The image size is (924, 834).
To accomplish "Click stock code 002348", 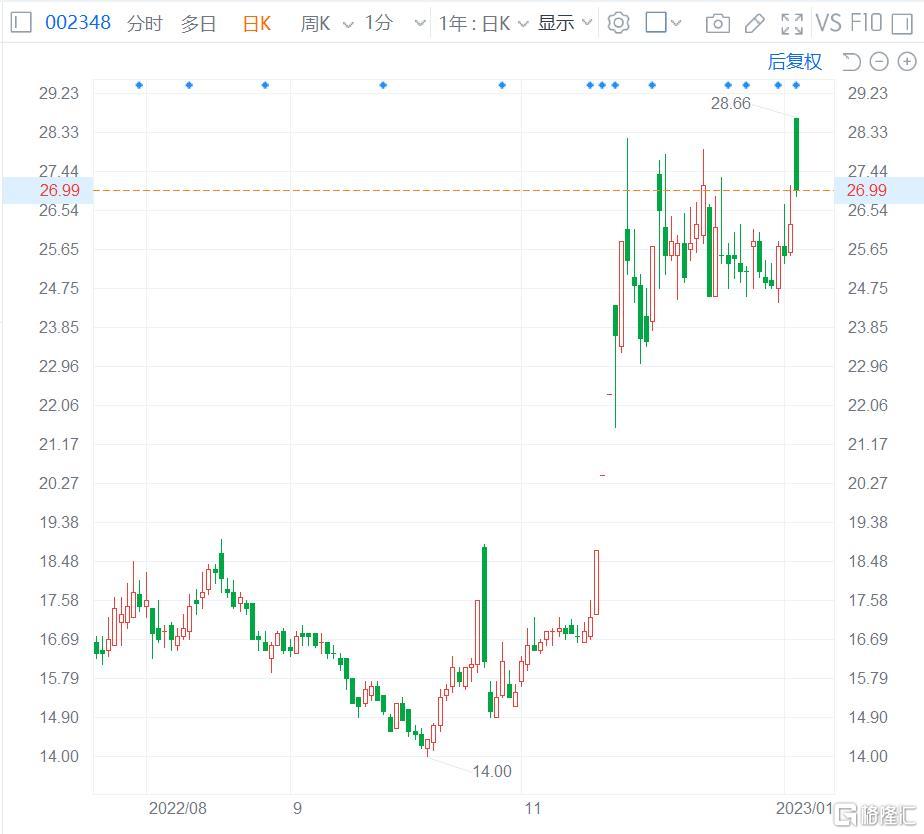I will [x=78, y=23].
